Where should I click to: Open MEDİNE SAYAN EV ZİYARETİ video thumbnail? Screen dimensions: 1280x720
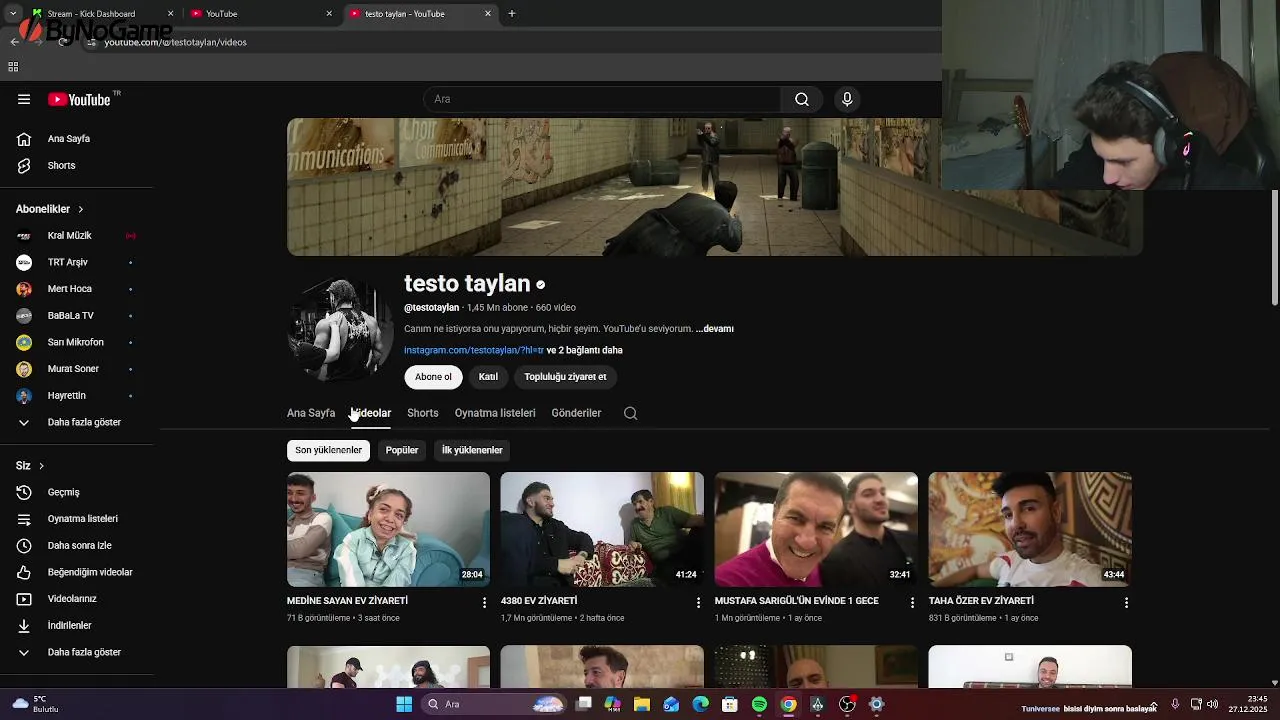(388, 529)
